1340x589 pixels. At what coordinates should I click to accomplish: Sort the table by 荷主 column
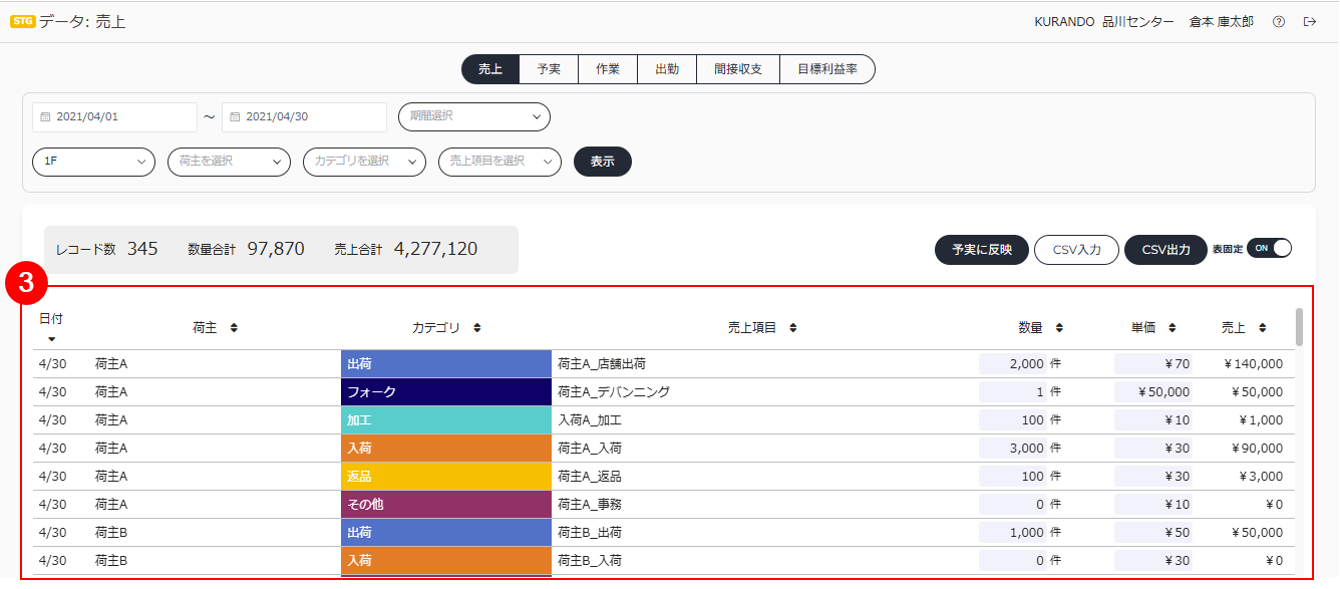(234, 328)
